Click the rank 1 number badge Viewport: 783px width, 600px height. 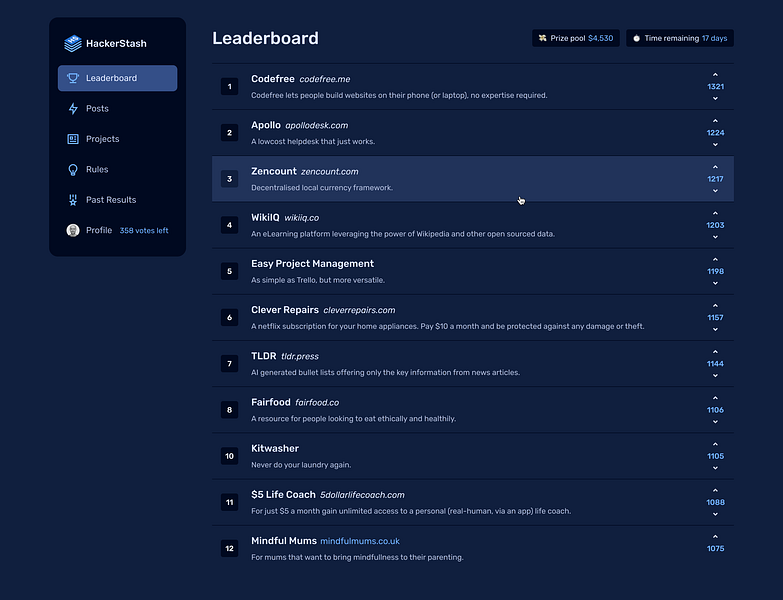230,87
